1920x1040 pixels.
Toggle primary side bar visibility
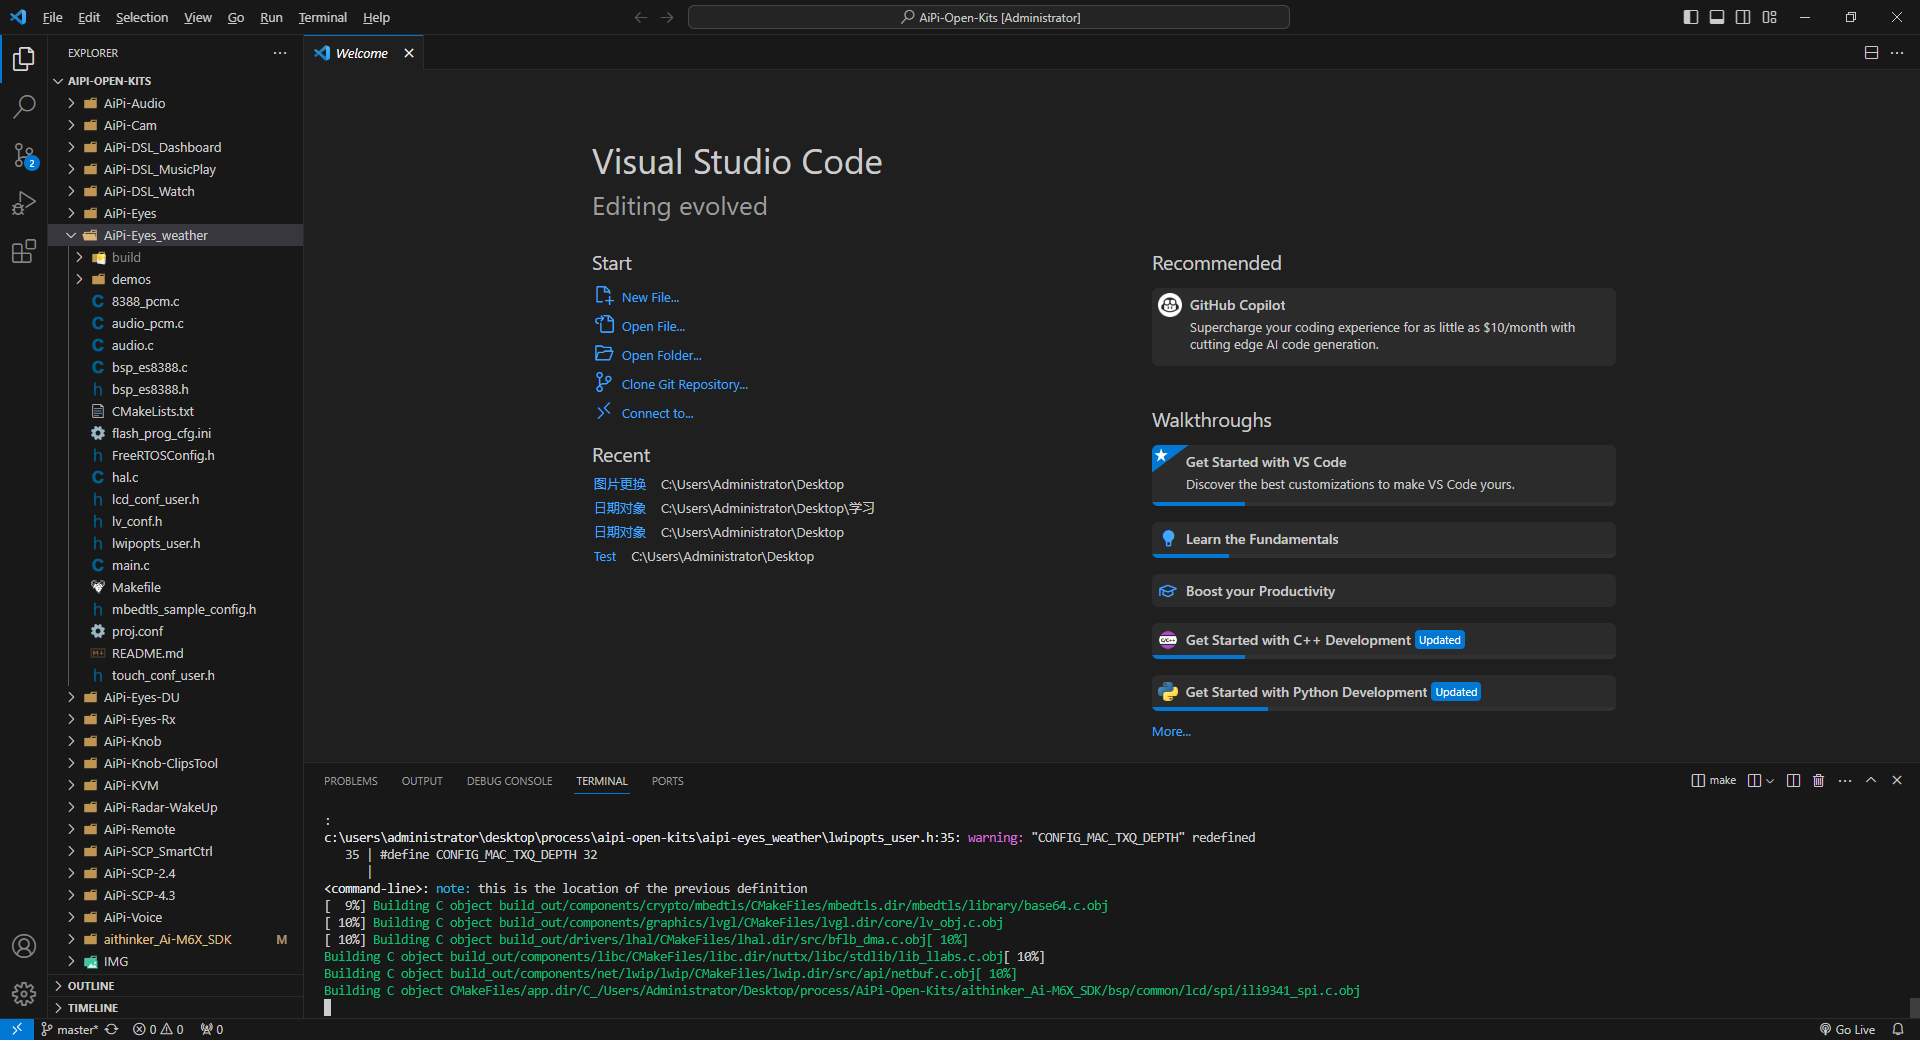1691,17
